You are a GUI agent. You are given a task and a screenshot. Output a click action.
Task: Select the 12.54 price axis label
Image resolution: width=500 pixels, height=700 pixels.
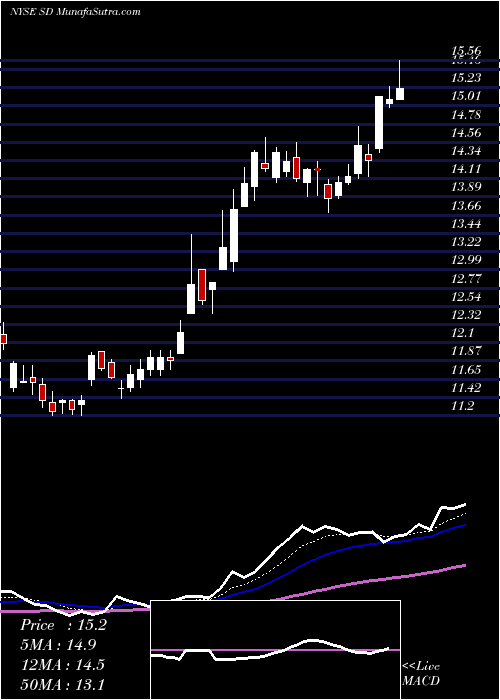(x=466, y=297)
